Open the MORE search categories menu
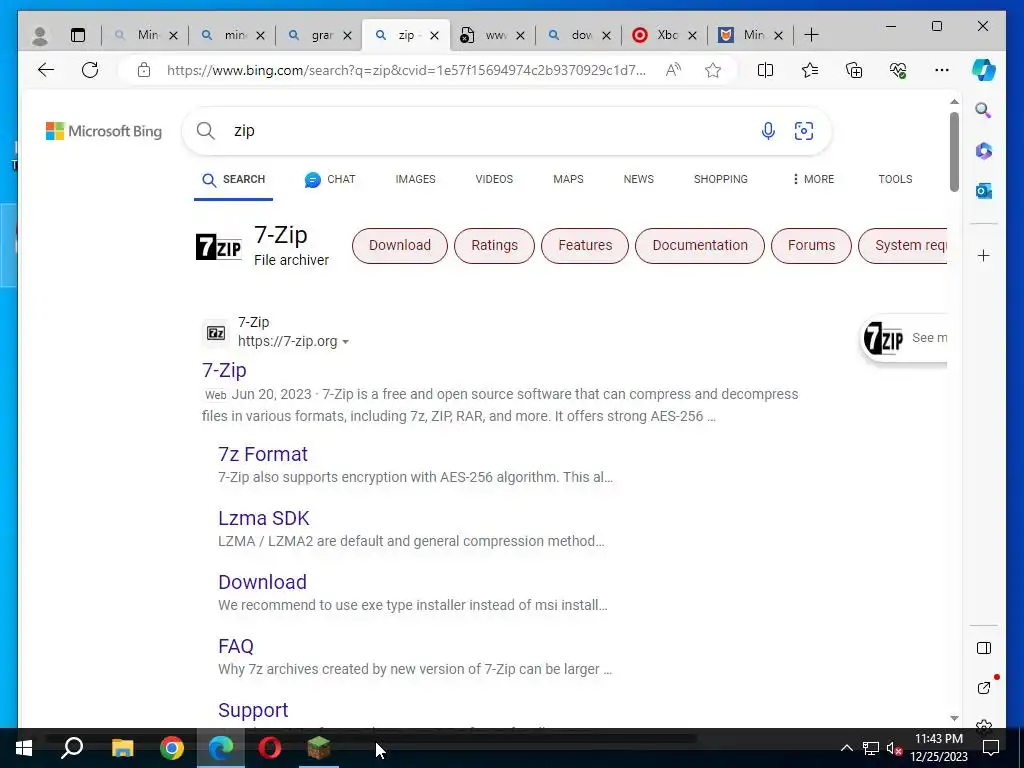The width and height of the screenshot is (1024, 768). click(x=812, y=179)
